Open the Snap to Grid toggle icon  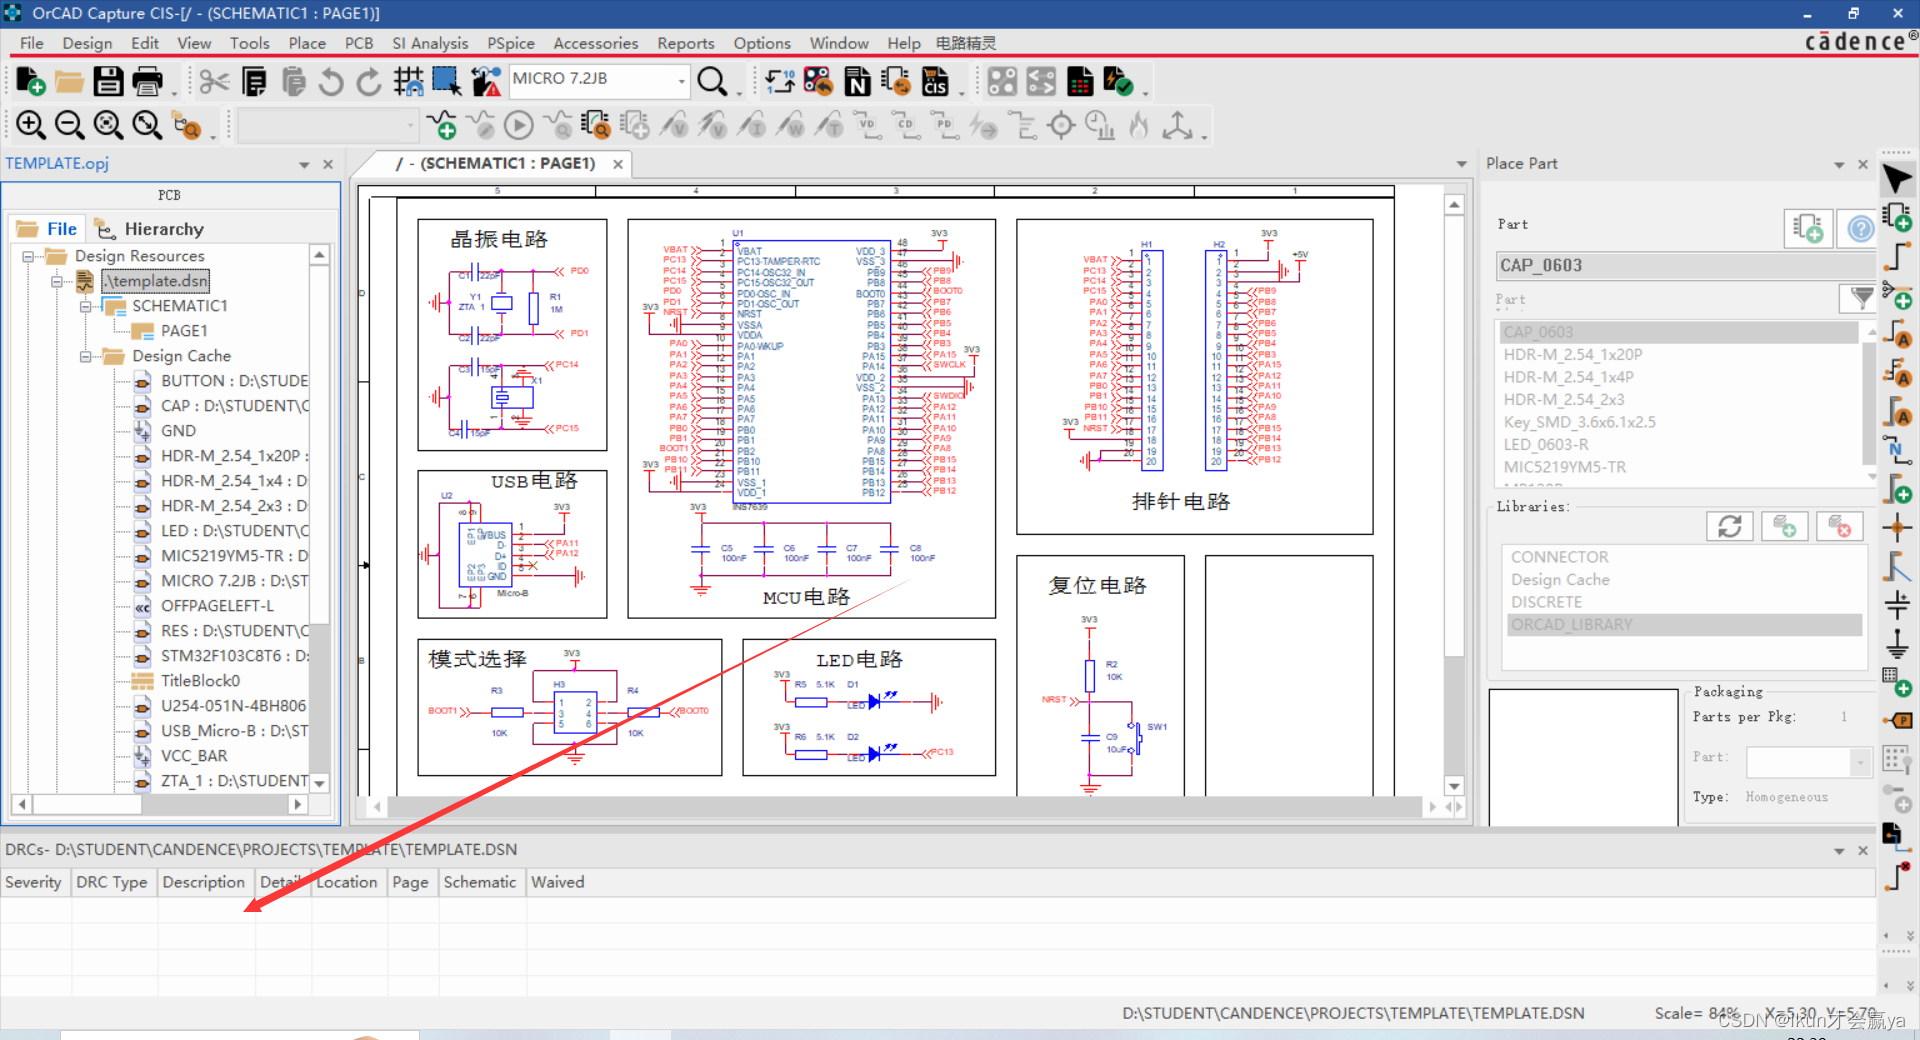coord(408,81)
